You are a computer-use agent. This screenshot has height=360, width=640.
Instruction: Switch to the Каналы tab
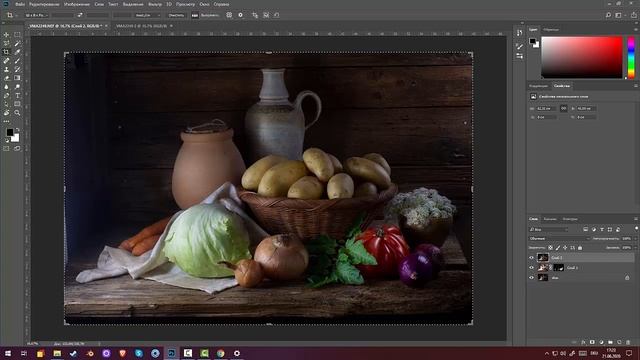tap(550, 219)
